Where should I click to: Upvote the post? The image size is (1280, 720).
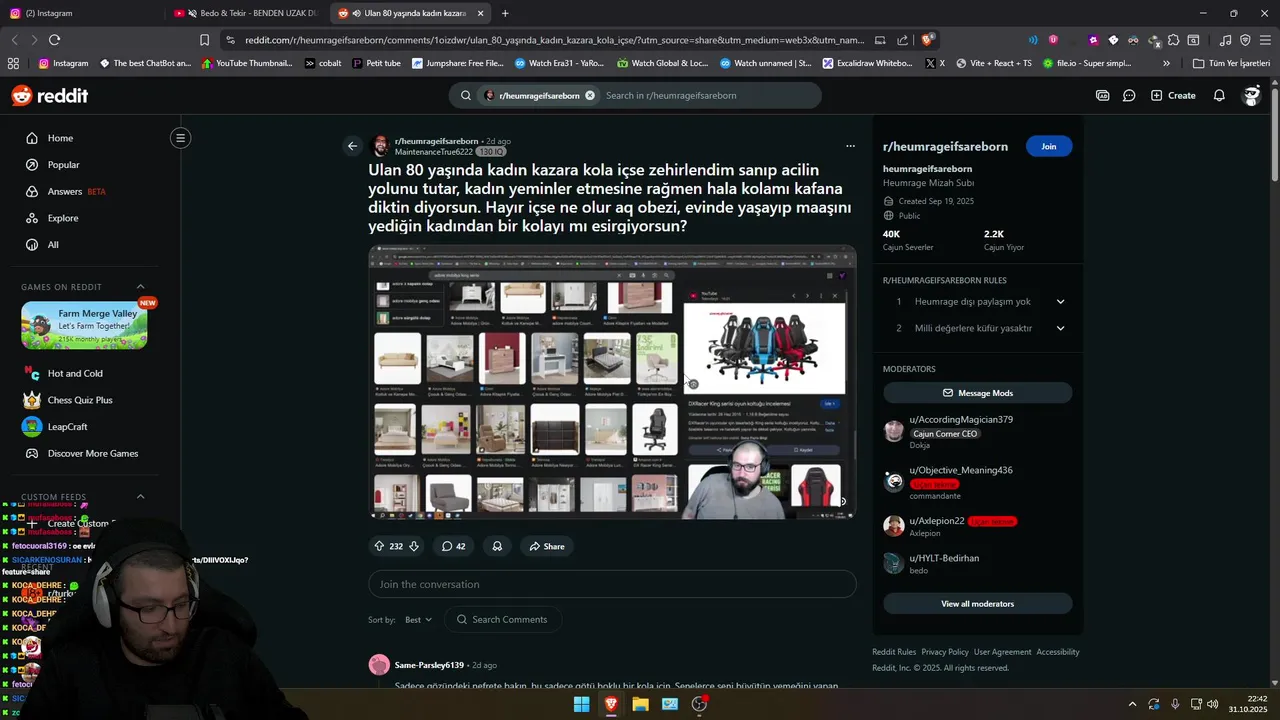point(379,546)
